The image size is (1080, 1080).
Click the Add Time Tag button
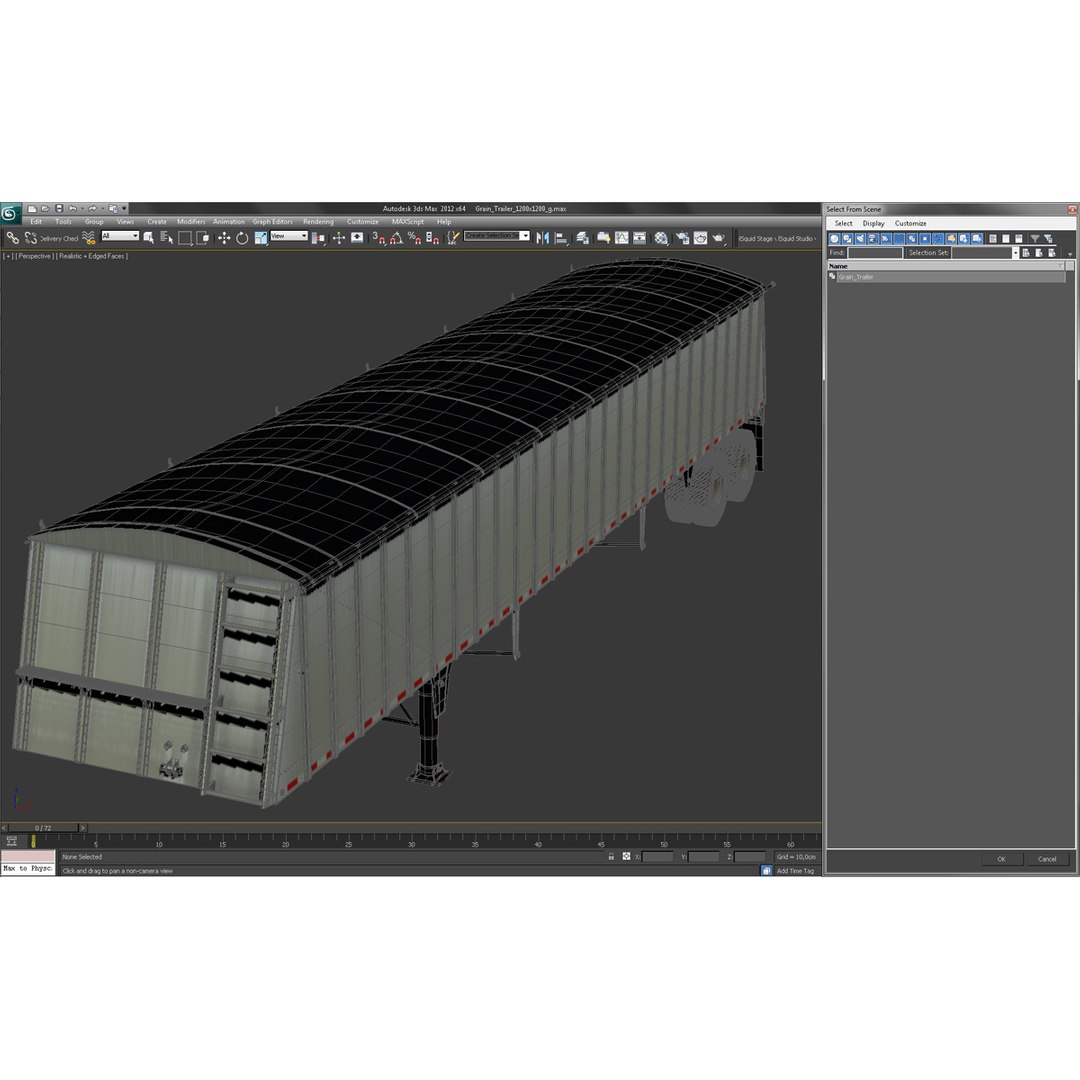[x=795, y=871]
